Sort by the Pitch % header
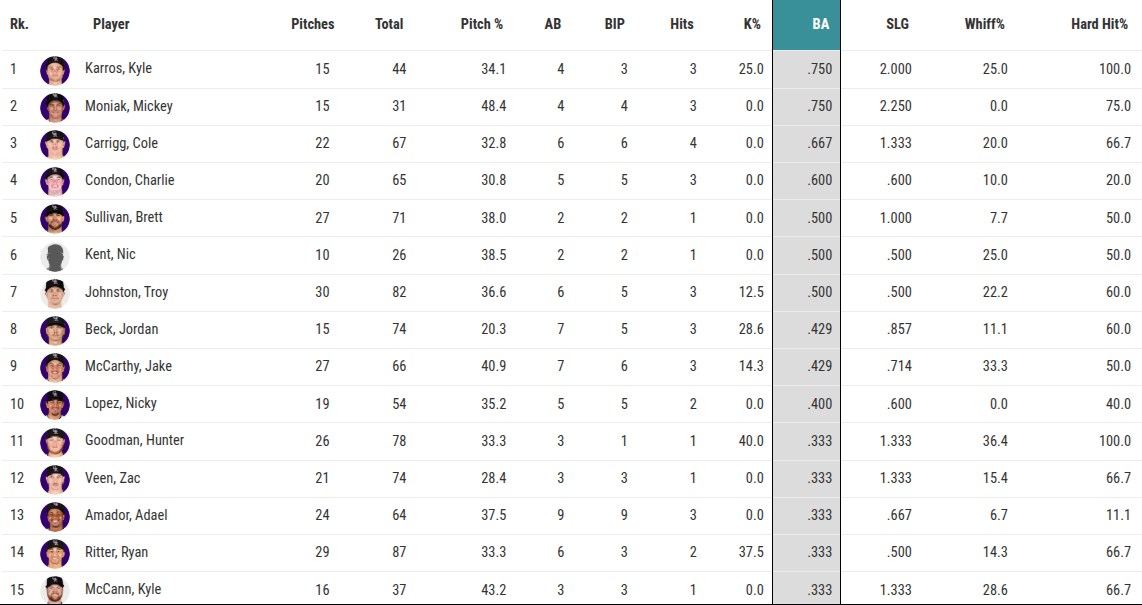 click(x=482, y=24)
